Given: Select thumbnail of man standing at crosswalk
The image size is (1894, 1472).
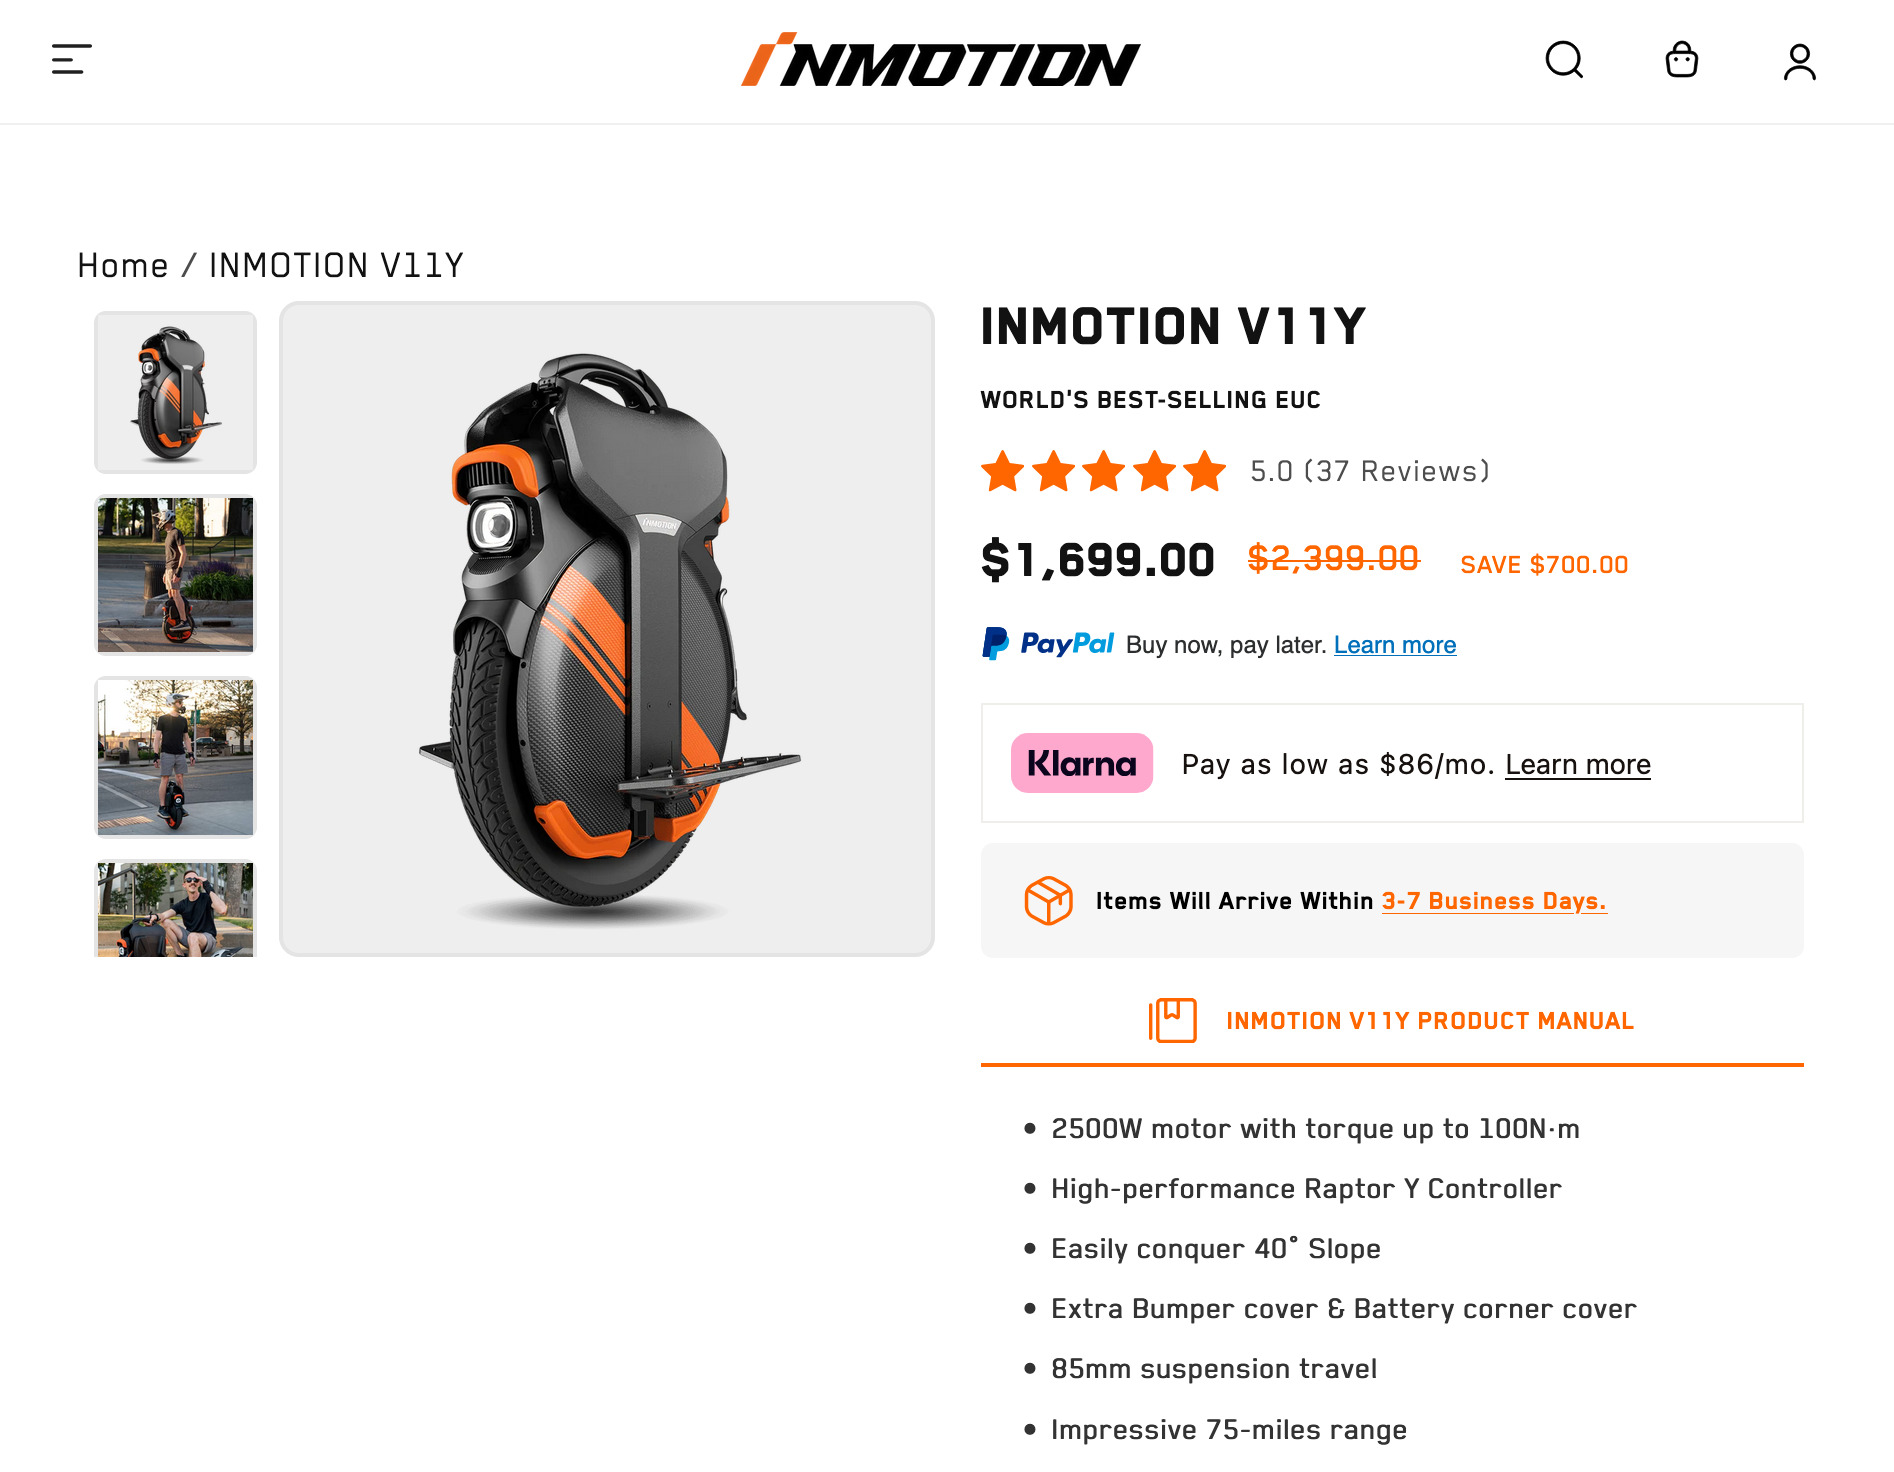Looking at the screenshot, I should (x=175, y=757).
